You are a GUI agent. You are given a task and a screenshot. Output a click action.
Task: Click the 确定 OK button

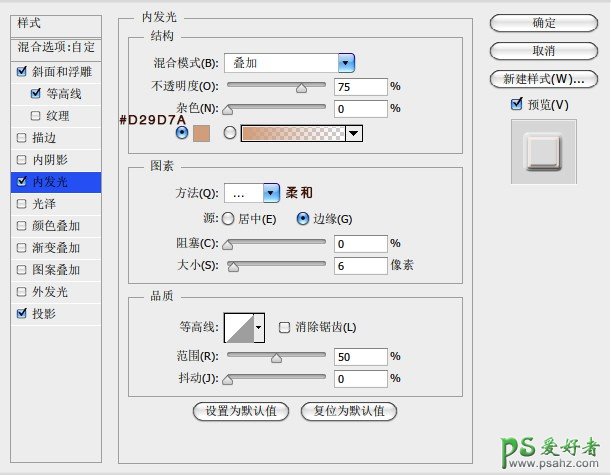click(544, 22)
